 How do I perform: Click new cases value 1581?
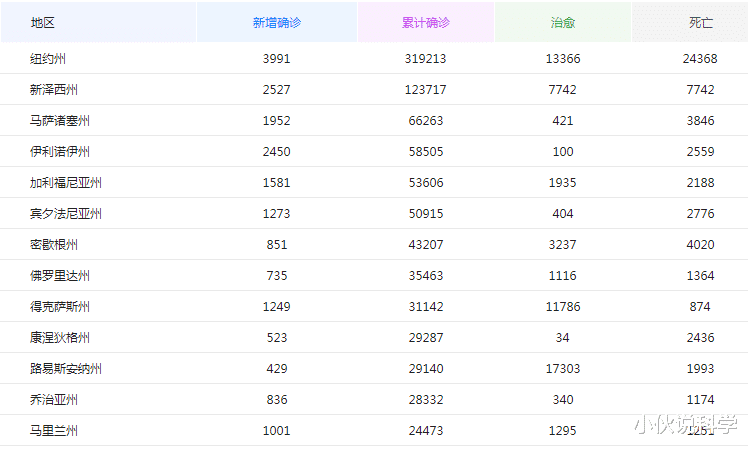277,183
